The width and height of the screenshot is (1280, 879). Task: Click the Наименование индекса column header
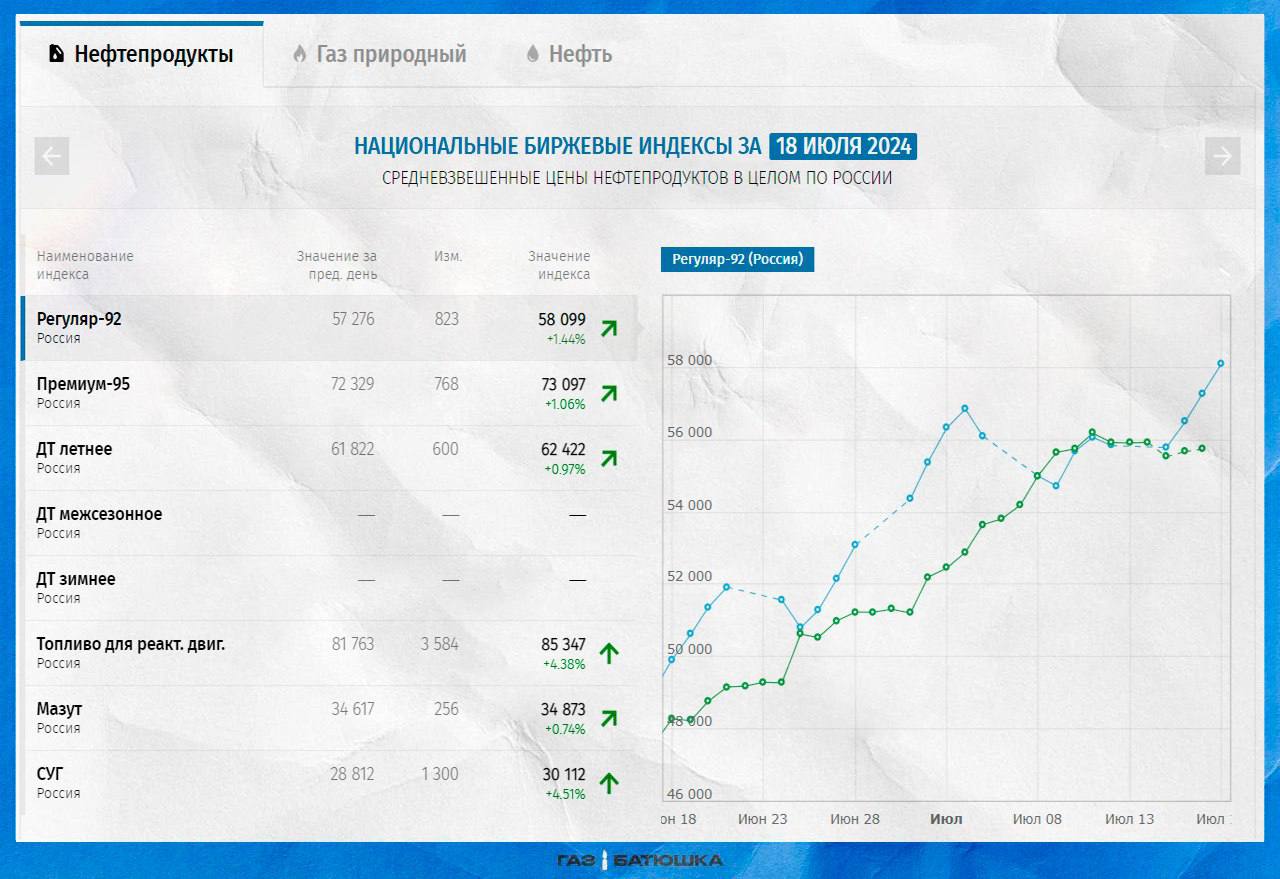click(x=85, y=265)
